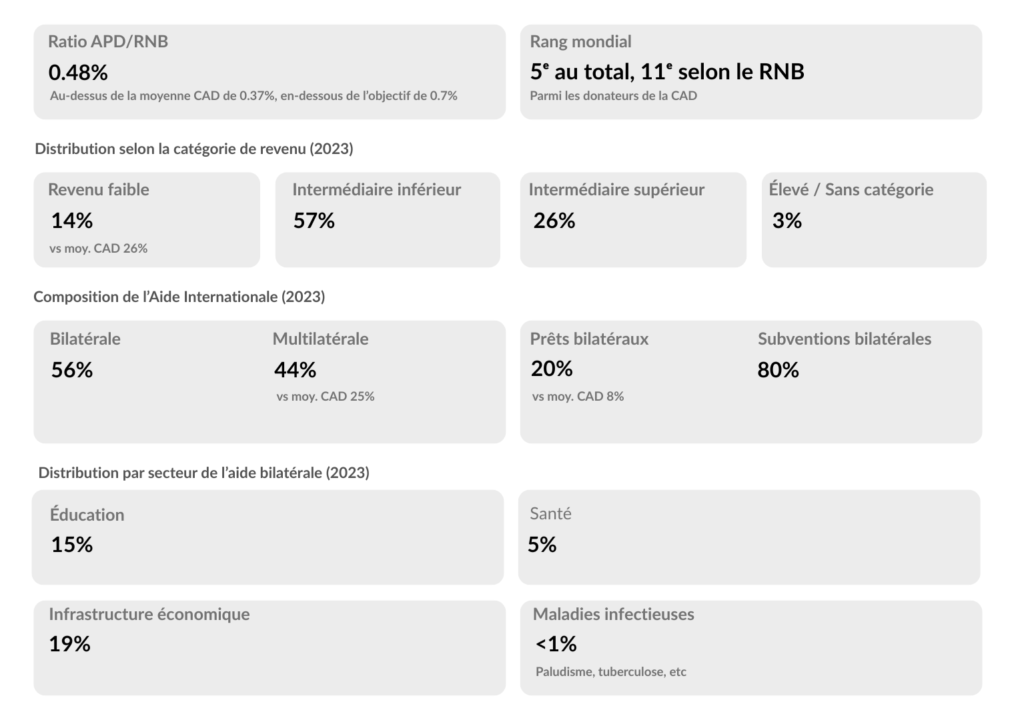Screen dimensions: 1024x720
Task: Click the Santé 5% sector card
Action: tap(748, 537)
